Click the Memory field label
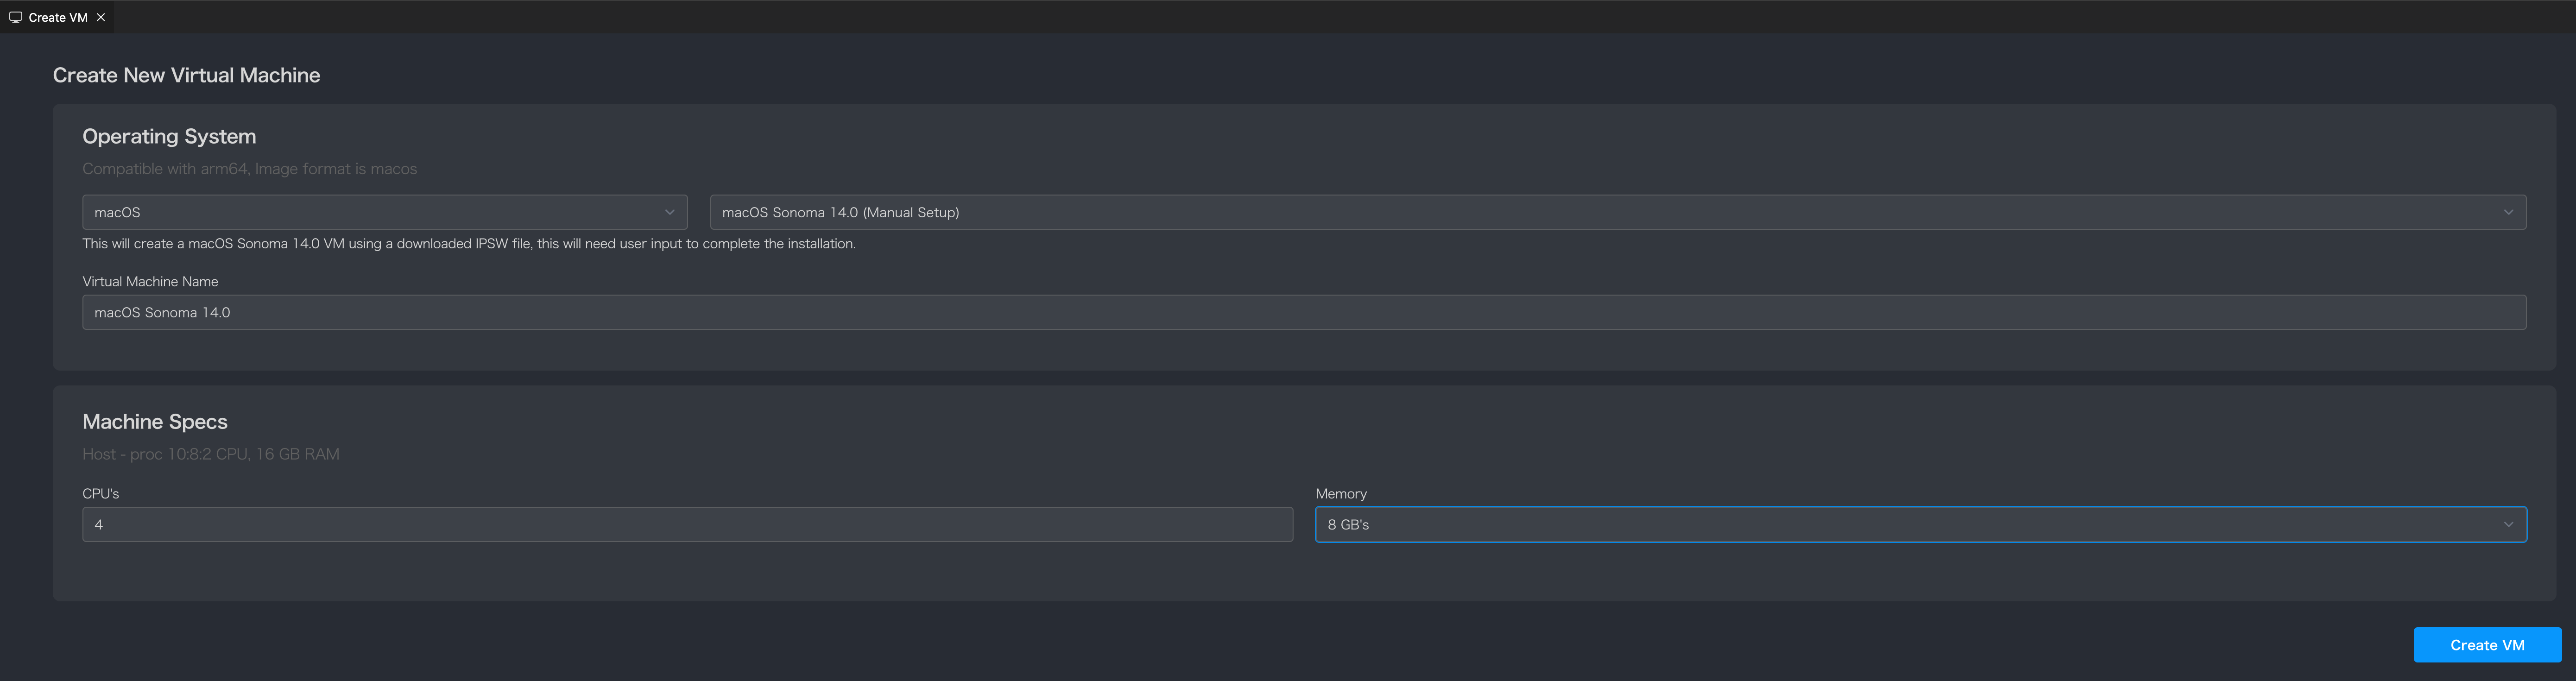The image size is (2576, 681). click(1340, 493)
